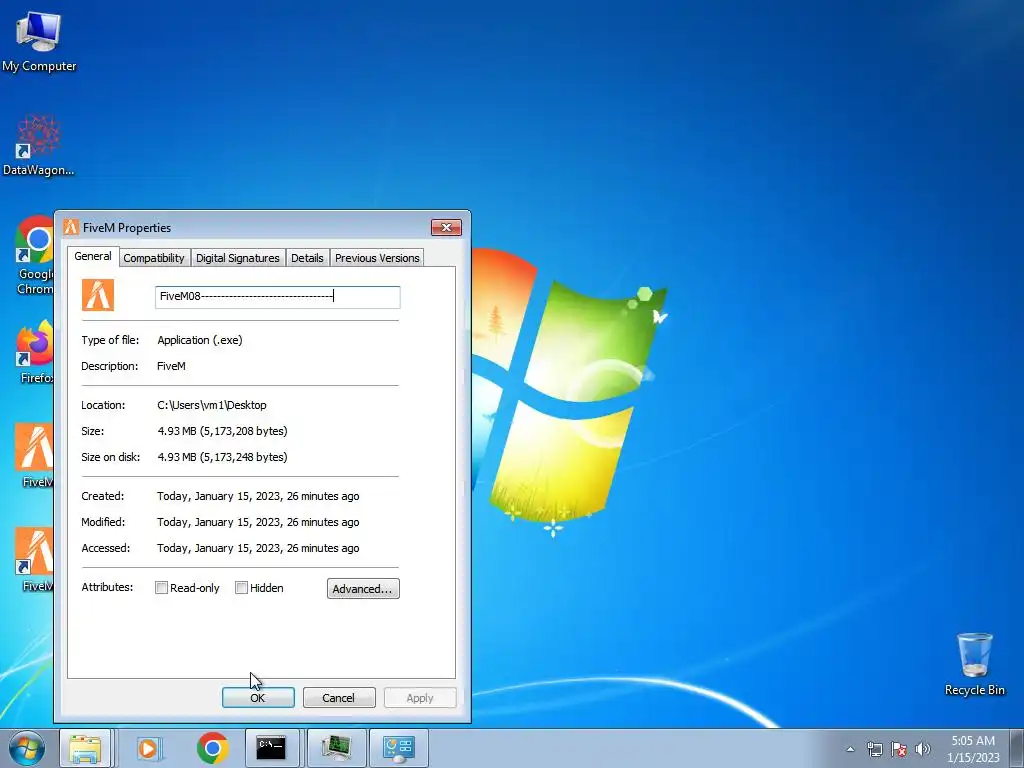The height and width of the screenshot is (768, 1024).
Task: Click the network status tray icon
Action: pyautogui.click(x=874, y=749)
